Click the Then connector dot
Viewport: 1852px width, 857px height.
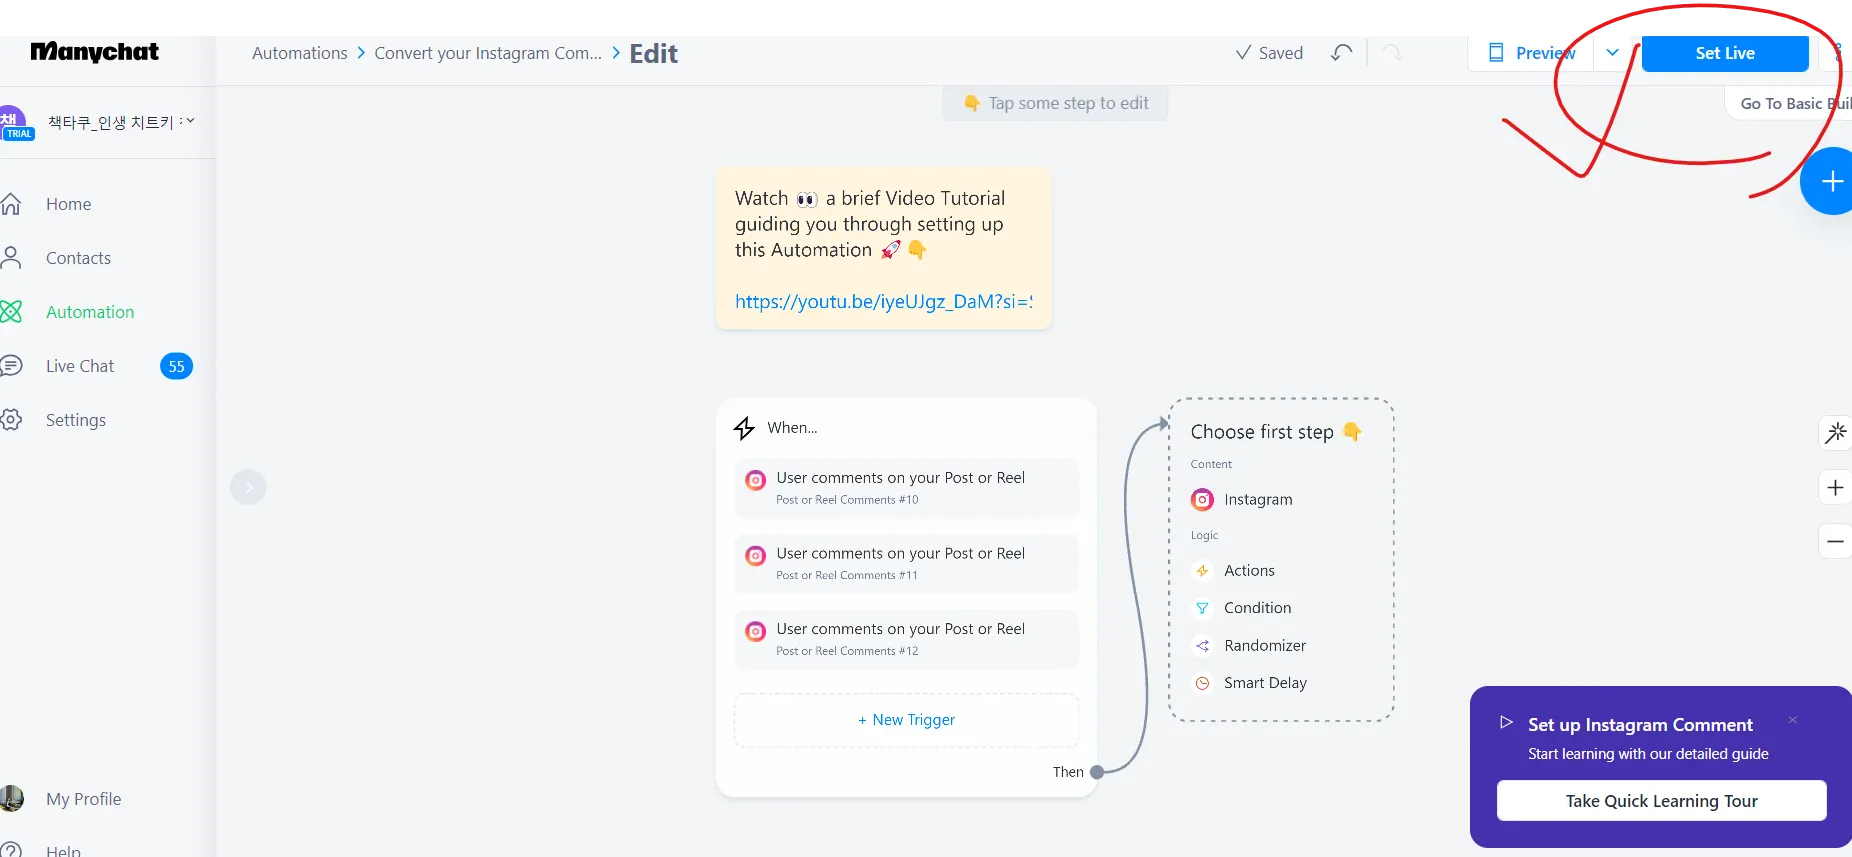pos(1097,772)
